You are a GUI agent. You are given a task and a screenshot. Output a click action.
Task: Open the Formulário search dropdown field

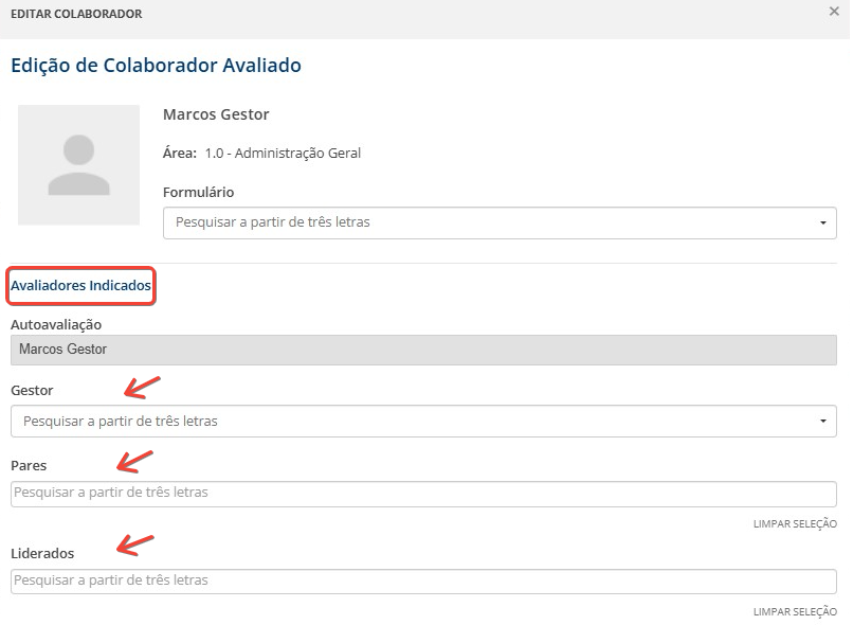(490, 222)
